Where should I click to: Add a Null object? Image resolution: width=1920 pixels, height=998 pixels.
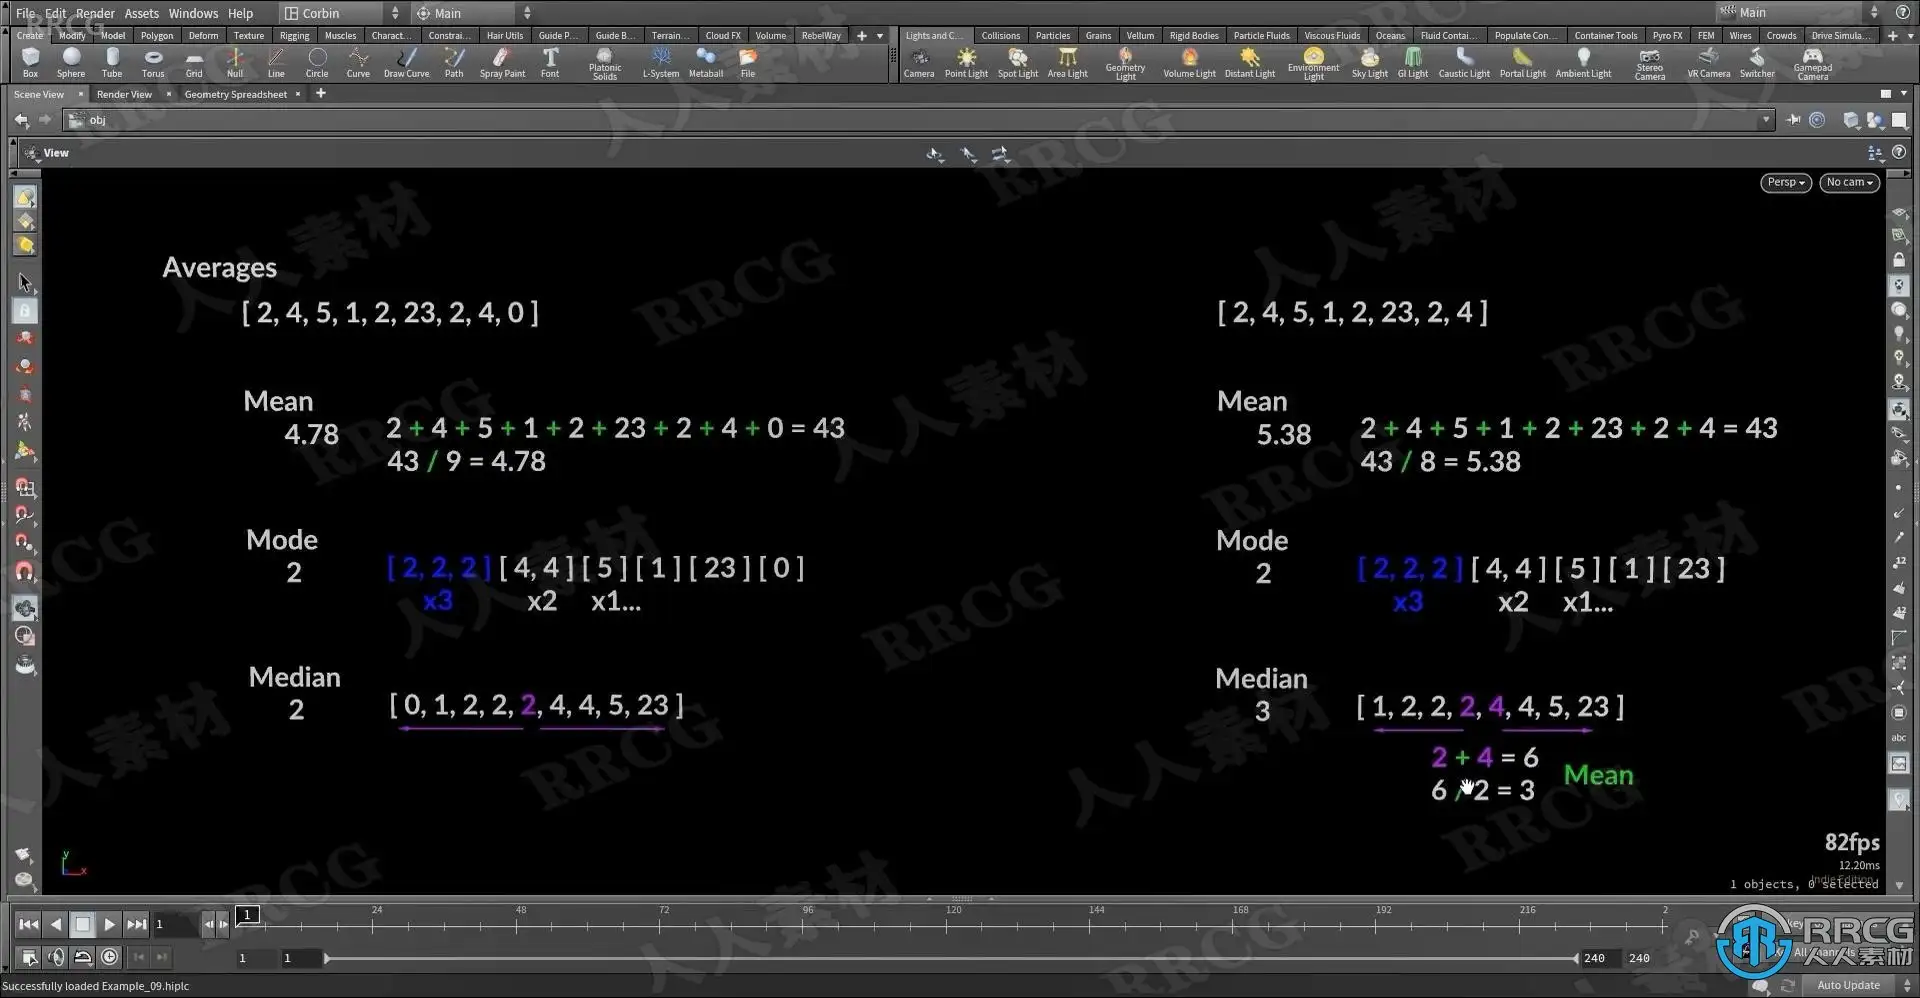tap(235, 63)
